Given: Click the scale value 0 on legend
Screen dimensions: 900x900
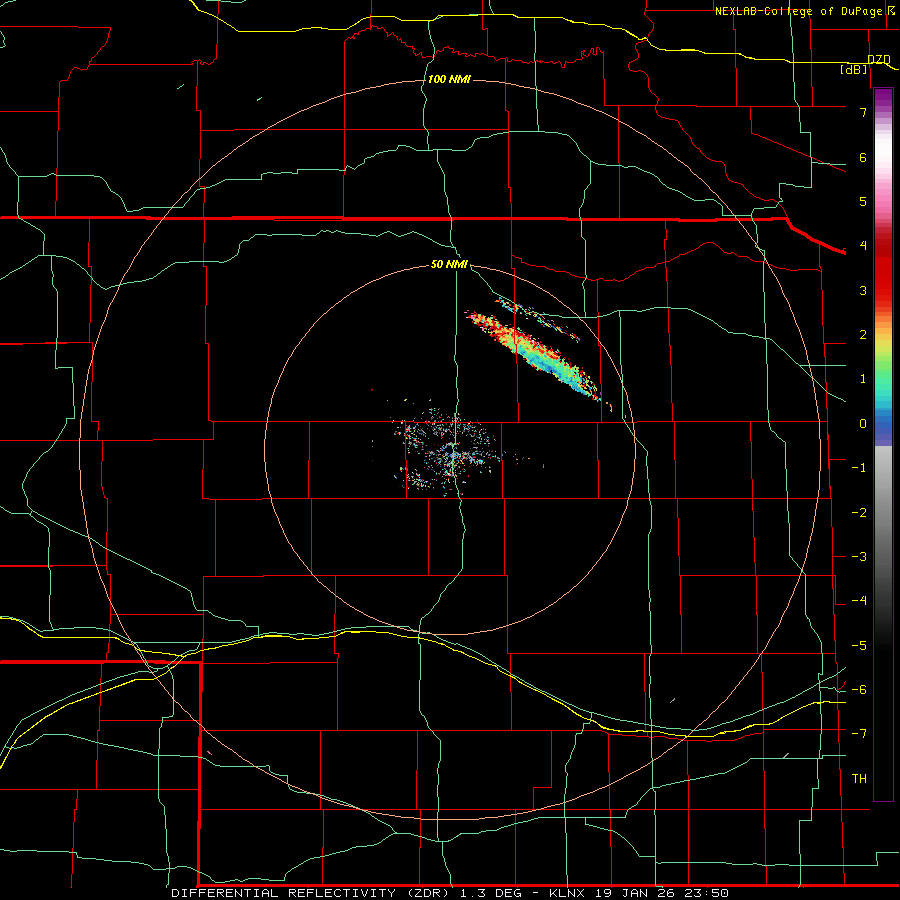Looking at the screenshot, I should coord(863,424).
